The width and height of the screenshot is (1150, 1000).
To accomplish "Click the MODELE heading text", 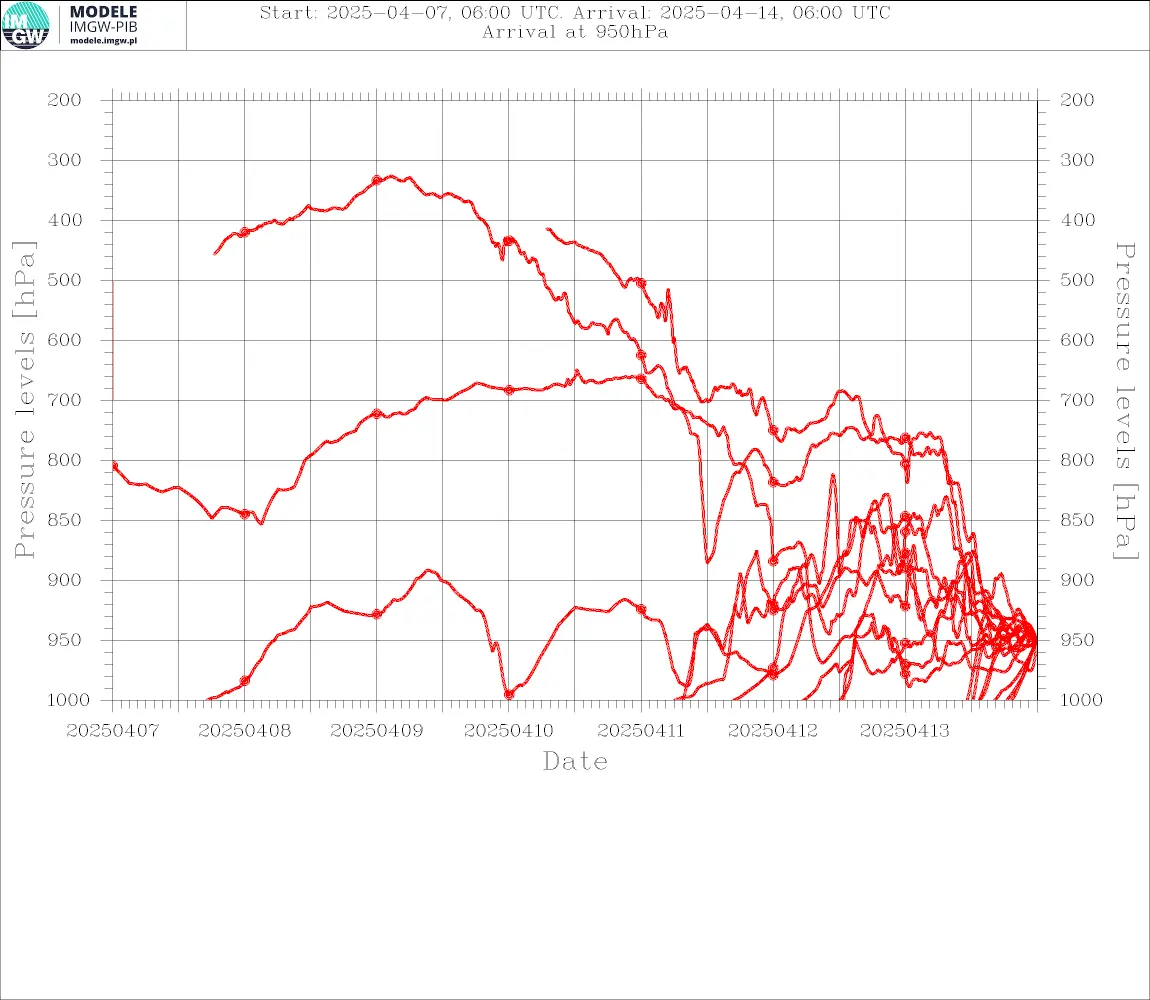I will [x=103, y=12].
